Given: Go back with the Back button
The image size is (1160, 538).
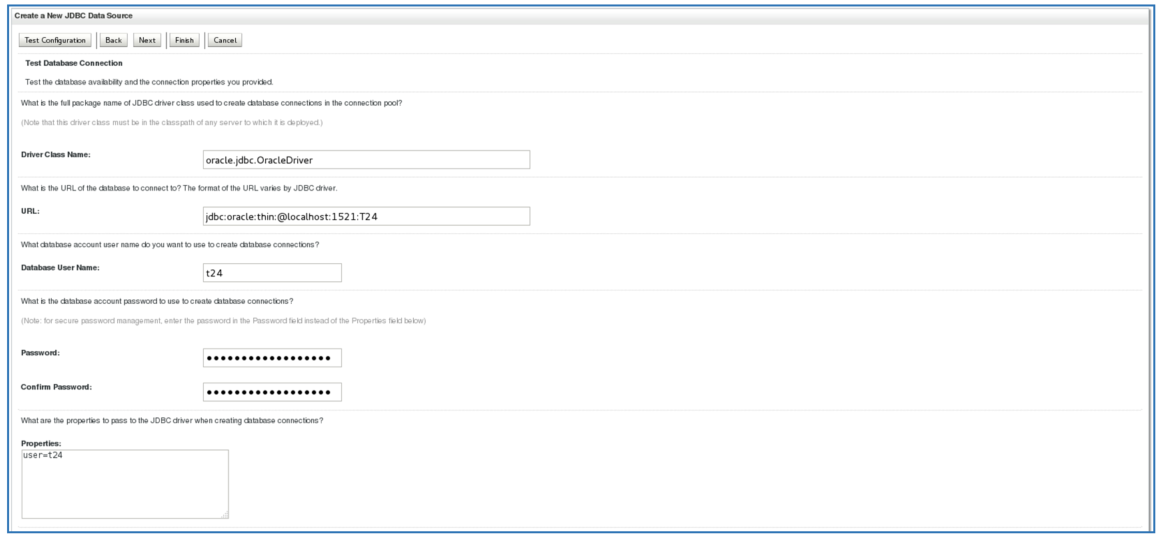Looking at the screenshot, I should click(114, 40).
